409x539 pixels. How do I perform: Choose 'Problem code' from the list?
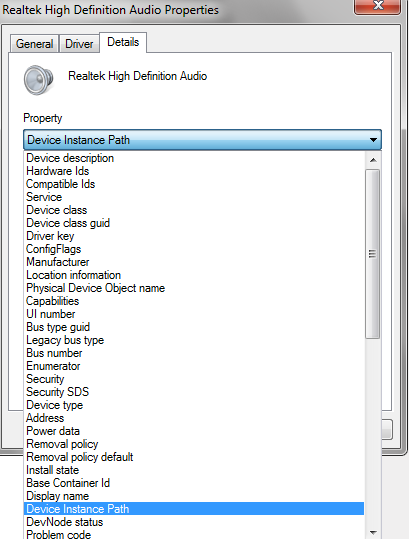(194, 534)
